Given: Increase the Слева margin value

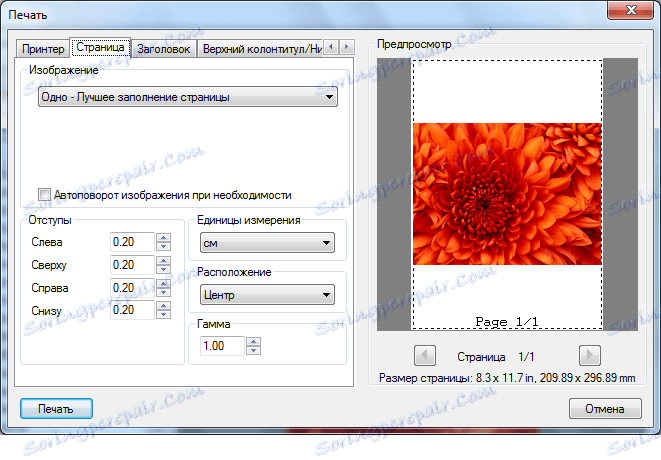Looking at the screenshot, I should [x=164, y=237].
